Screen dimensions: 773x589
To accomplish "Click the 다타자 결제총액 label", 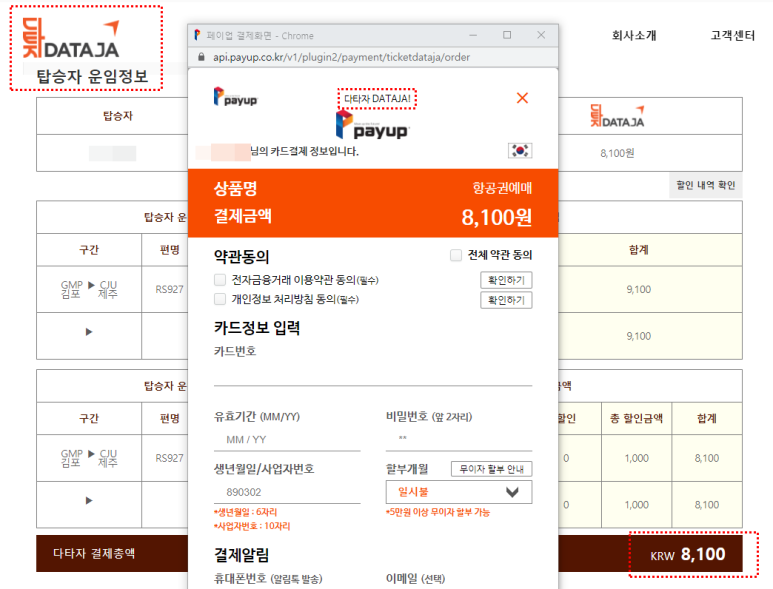I will pos(94,554).
